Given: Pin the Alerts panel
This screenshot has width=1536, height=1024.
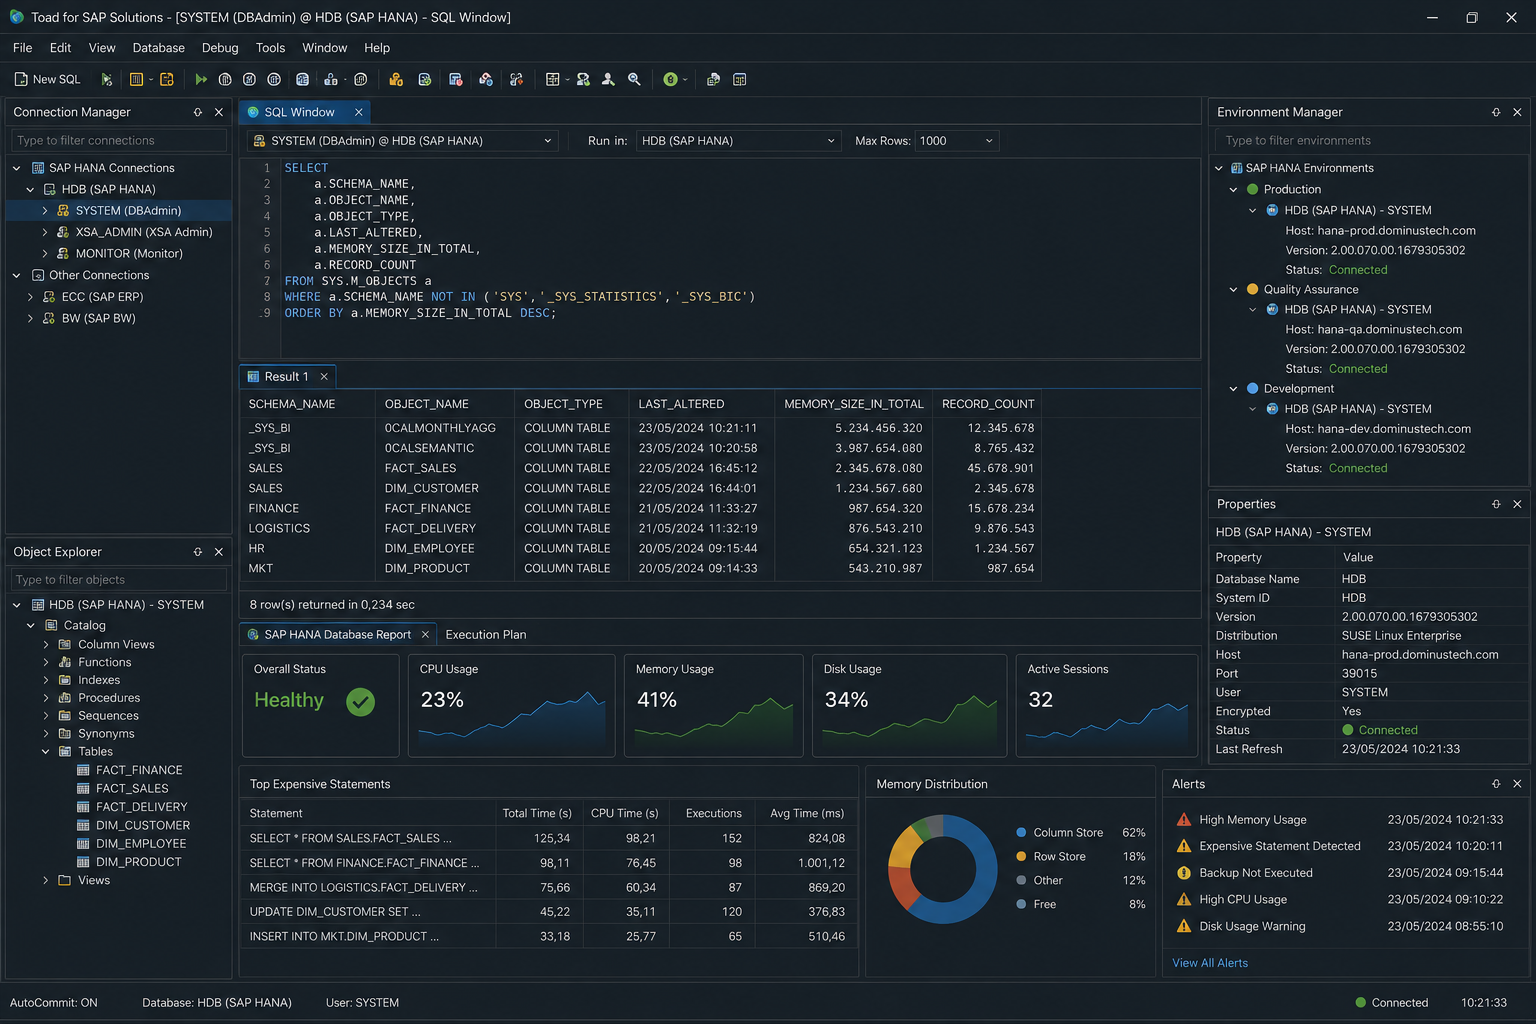Looking at the screenshot, I should [x=1496, y=784].
